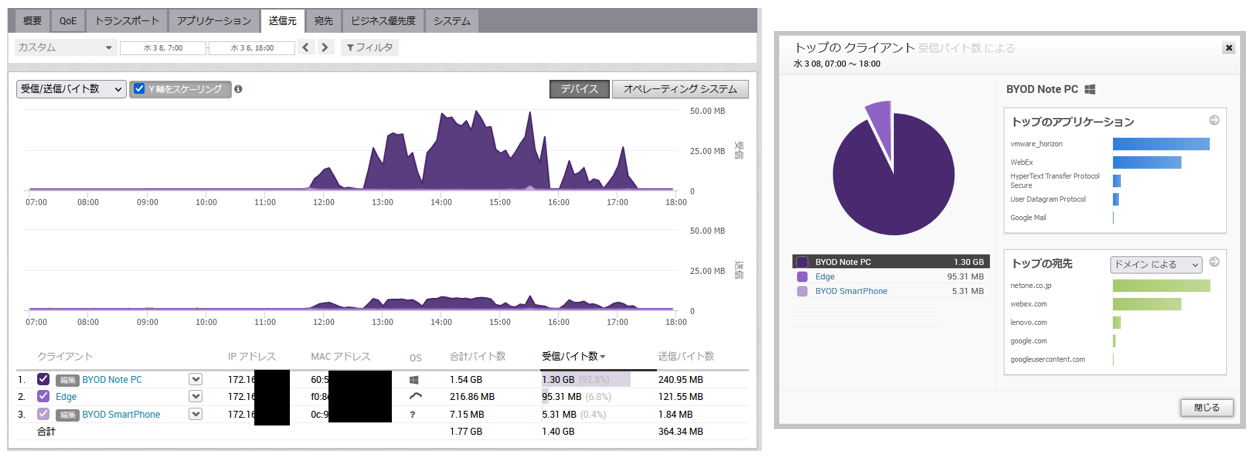Switch to the システム tab
Viewport: 1256px width, 457px height.
452,20
